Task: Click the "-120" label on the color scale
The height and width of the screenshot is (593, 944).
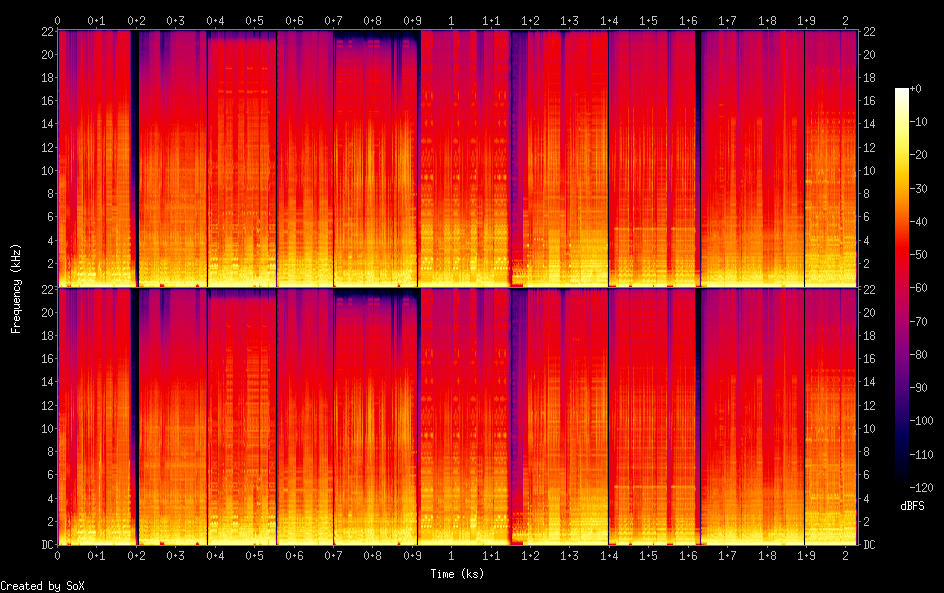Action: [x=921, y=488]
